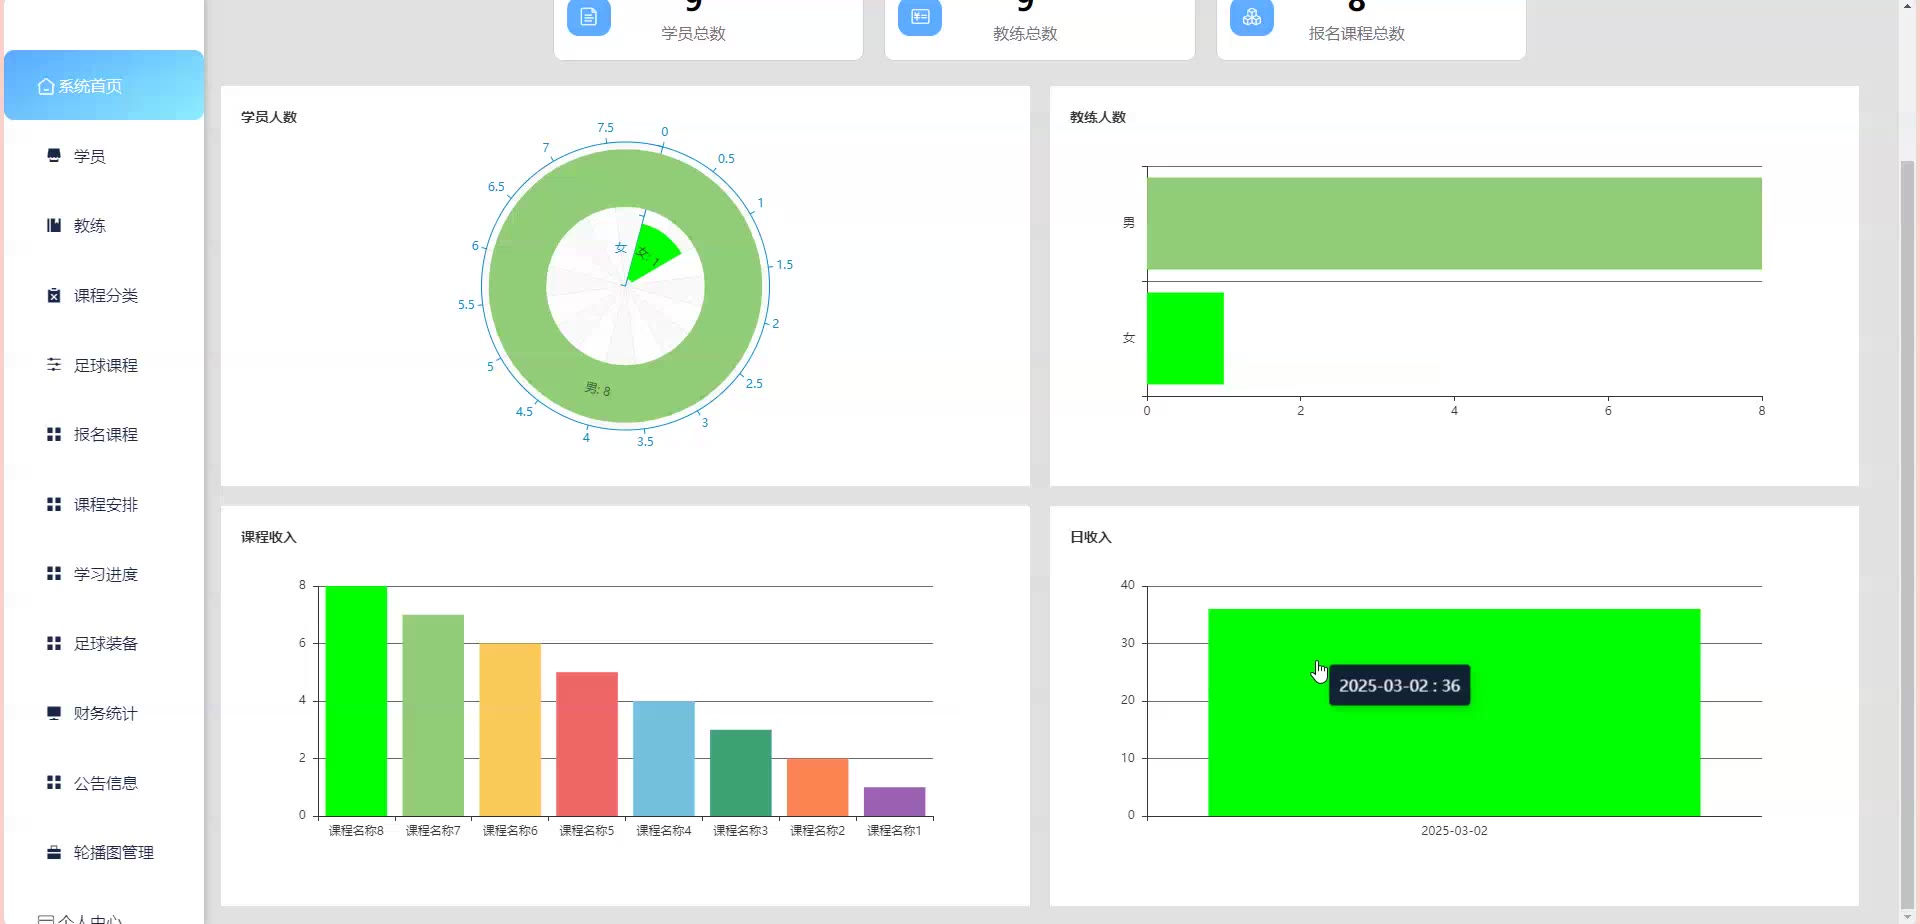Viewport: 1920px width, 924px height.
Task: Open the 足球装备 menu item
Action: (104, 643)
